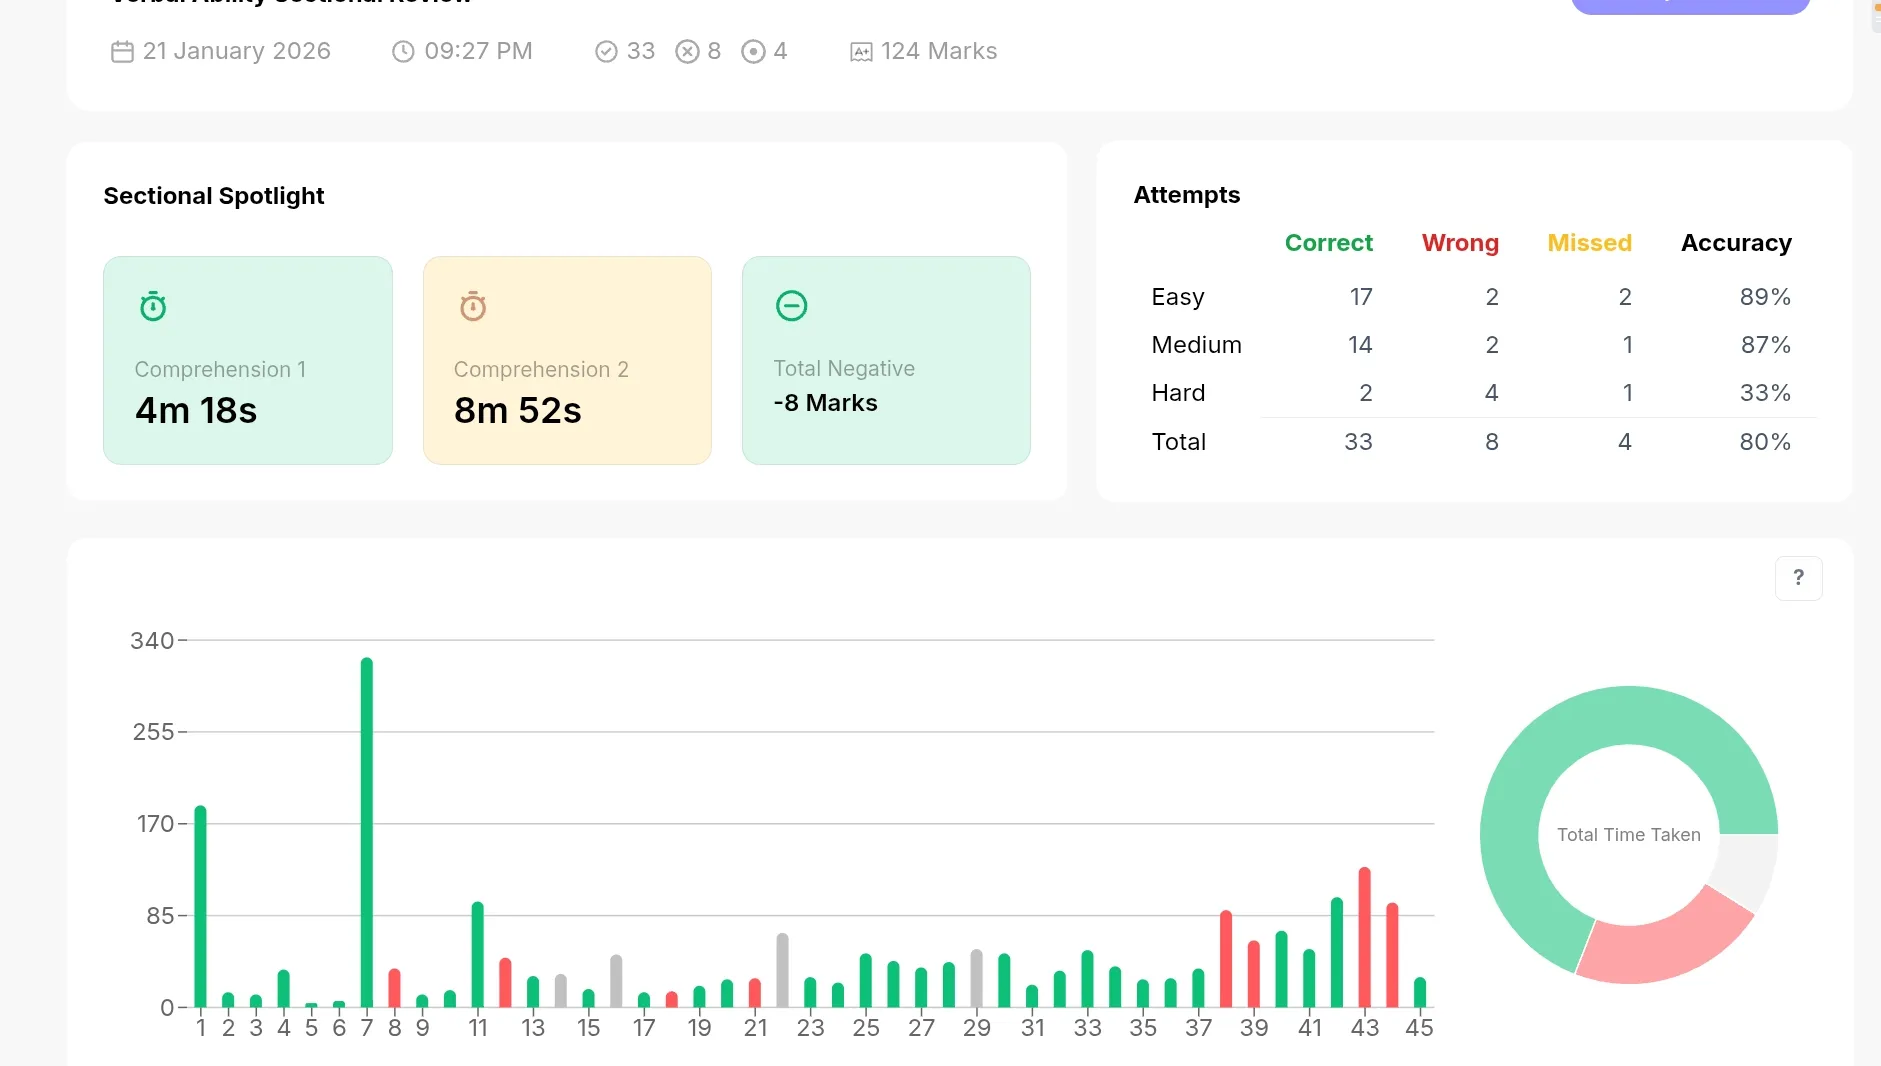Screen dimensions: 1881x1066
Task: Select the tallest green bar for question 7
Action: tap(367, 832)
